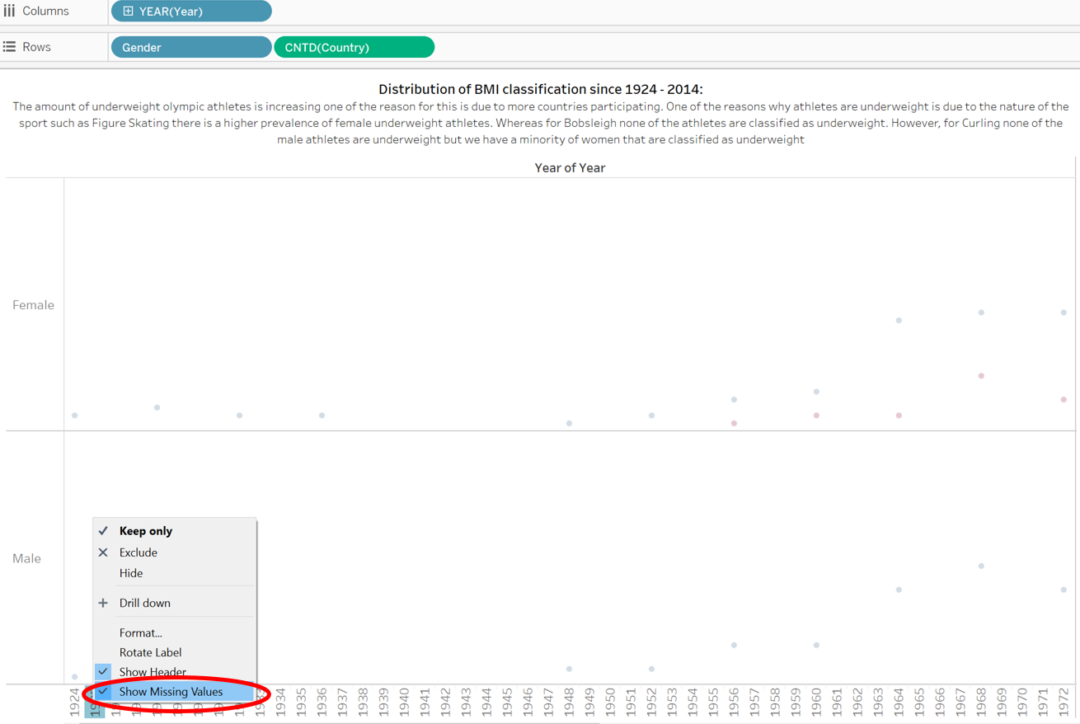Image resolution: width=1080 pixels, height=724 pixels.
Task: Disable Show Missing Values in the context menu
Action: [172, 692]
